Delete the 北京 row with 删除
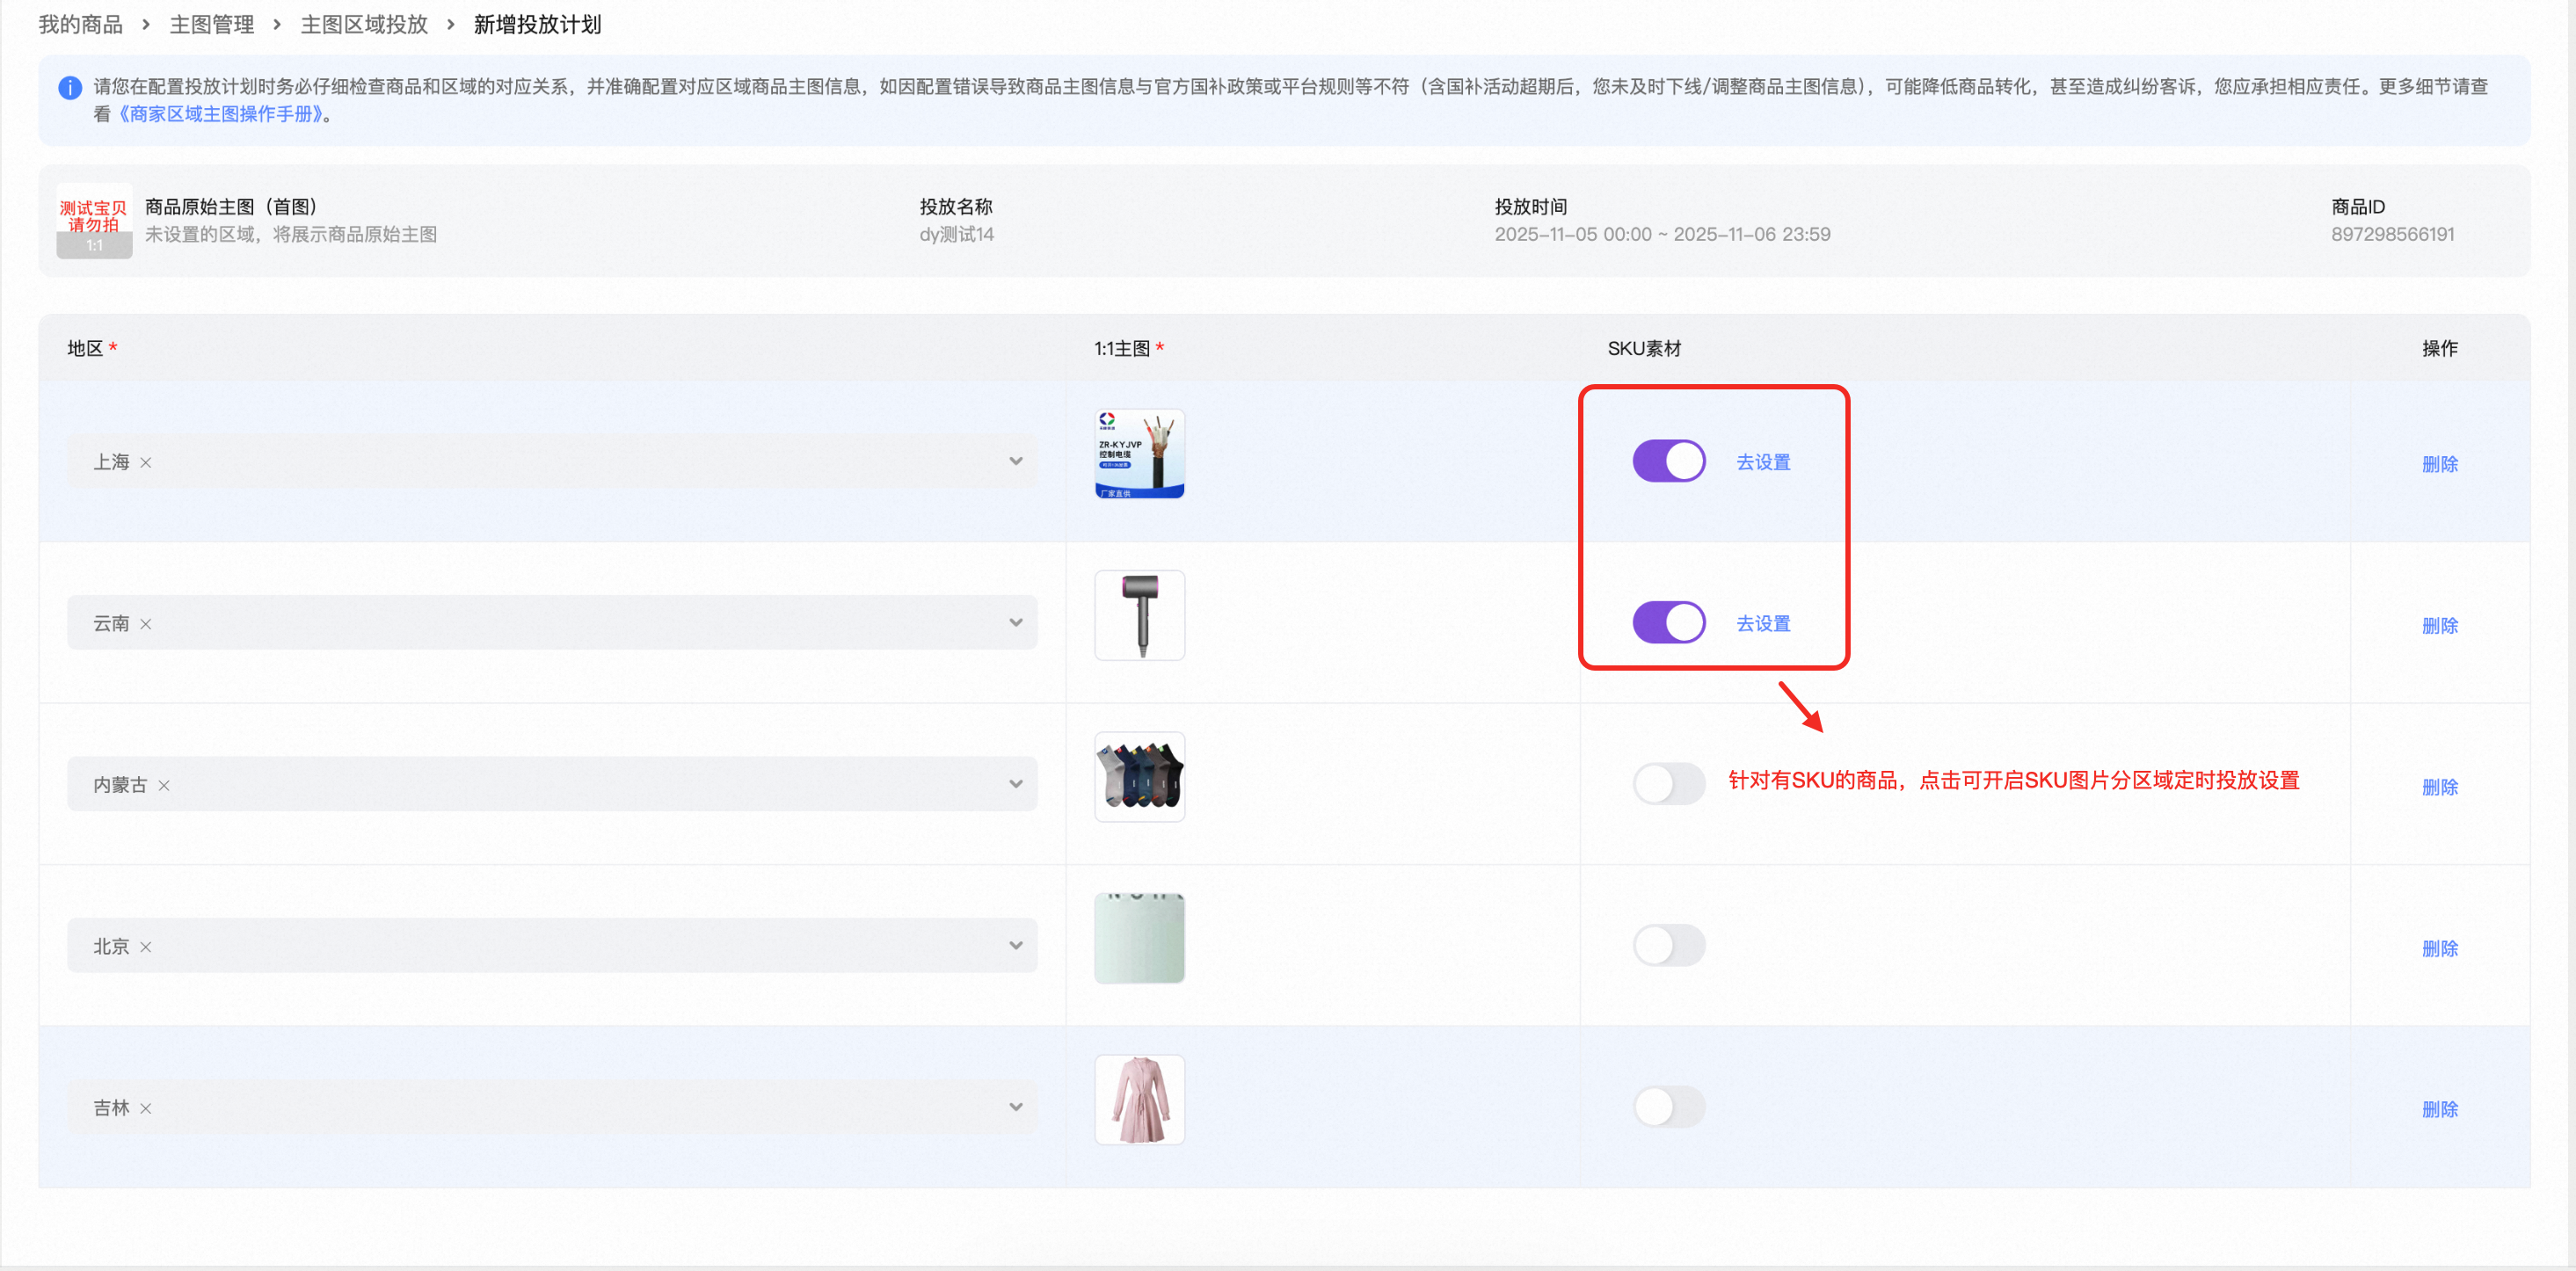 pos(2439,948)
